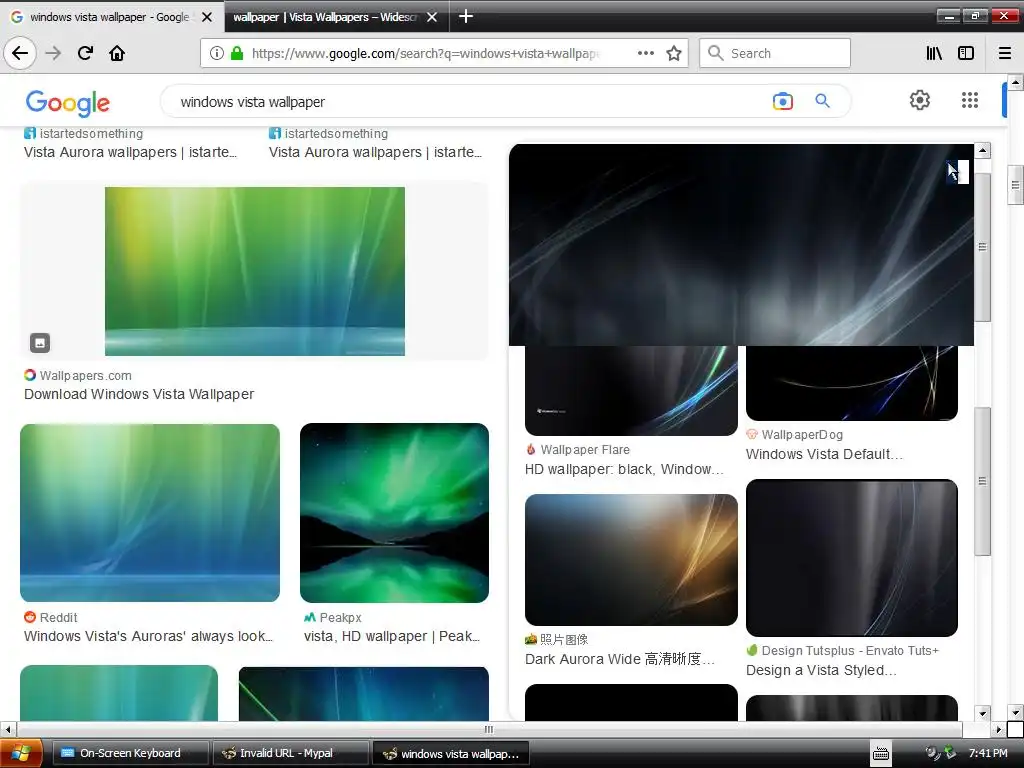This screenshot has height=768, width=1024.
Task: Open first 'Vista Aurora wallpapers | istarte...' link
Action: pyautogui.click(x=130, y=152)
